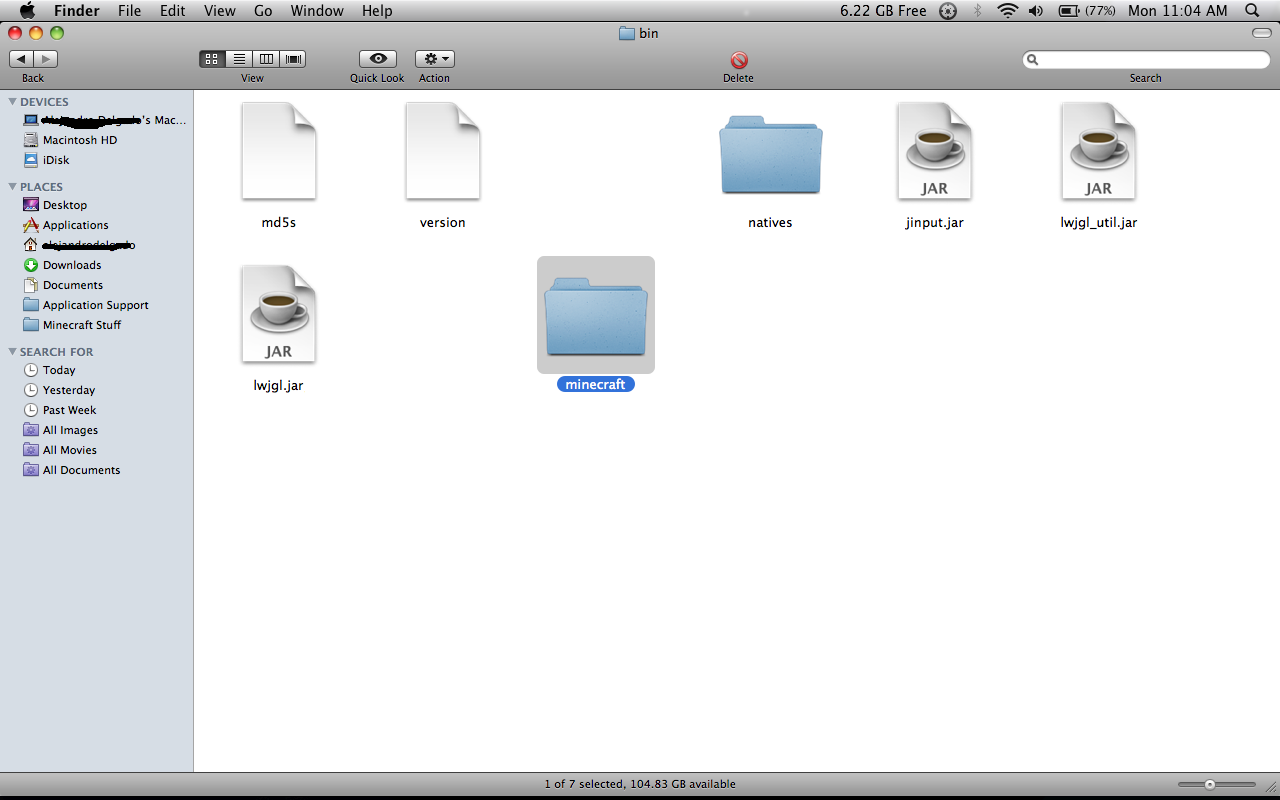
Task: Open the volume menu bar icon
Action: click(x=1035, y=10)
